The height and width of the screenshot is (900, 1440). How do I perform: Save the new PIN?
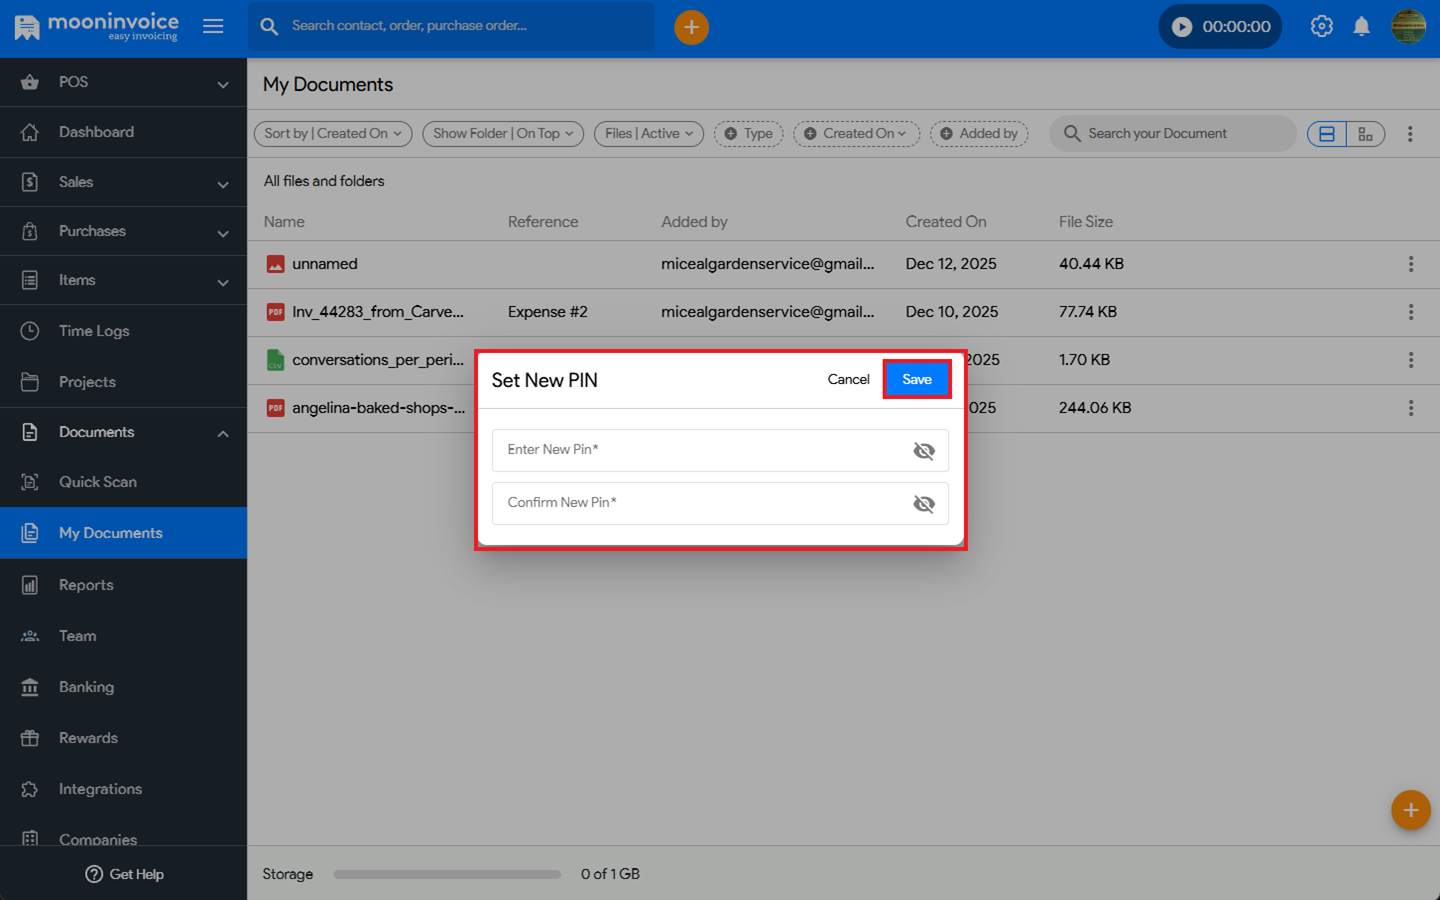click(916, 379)
